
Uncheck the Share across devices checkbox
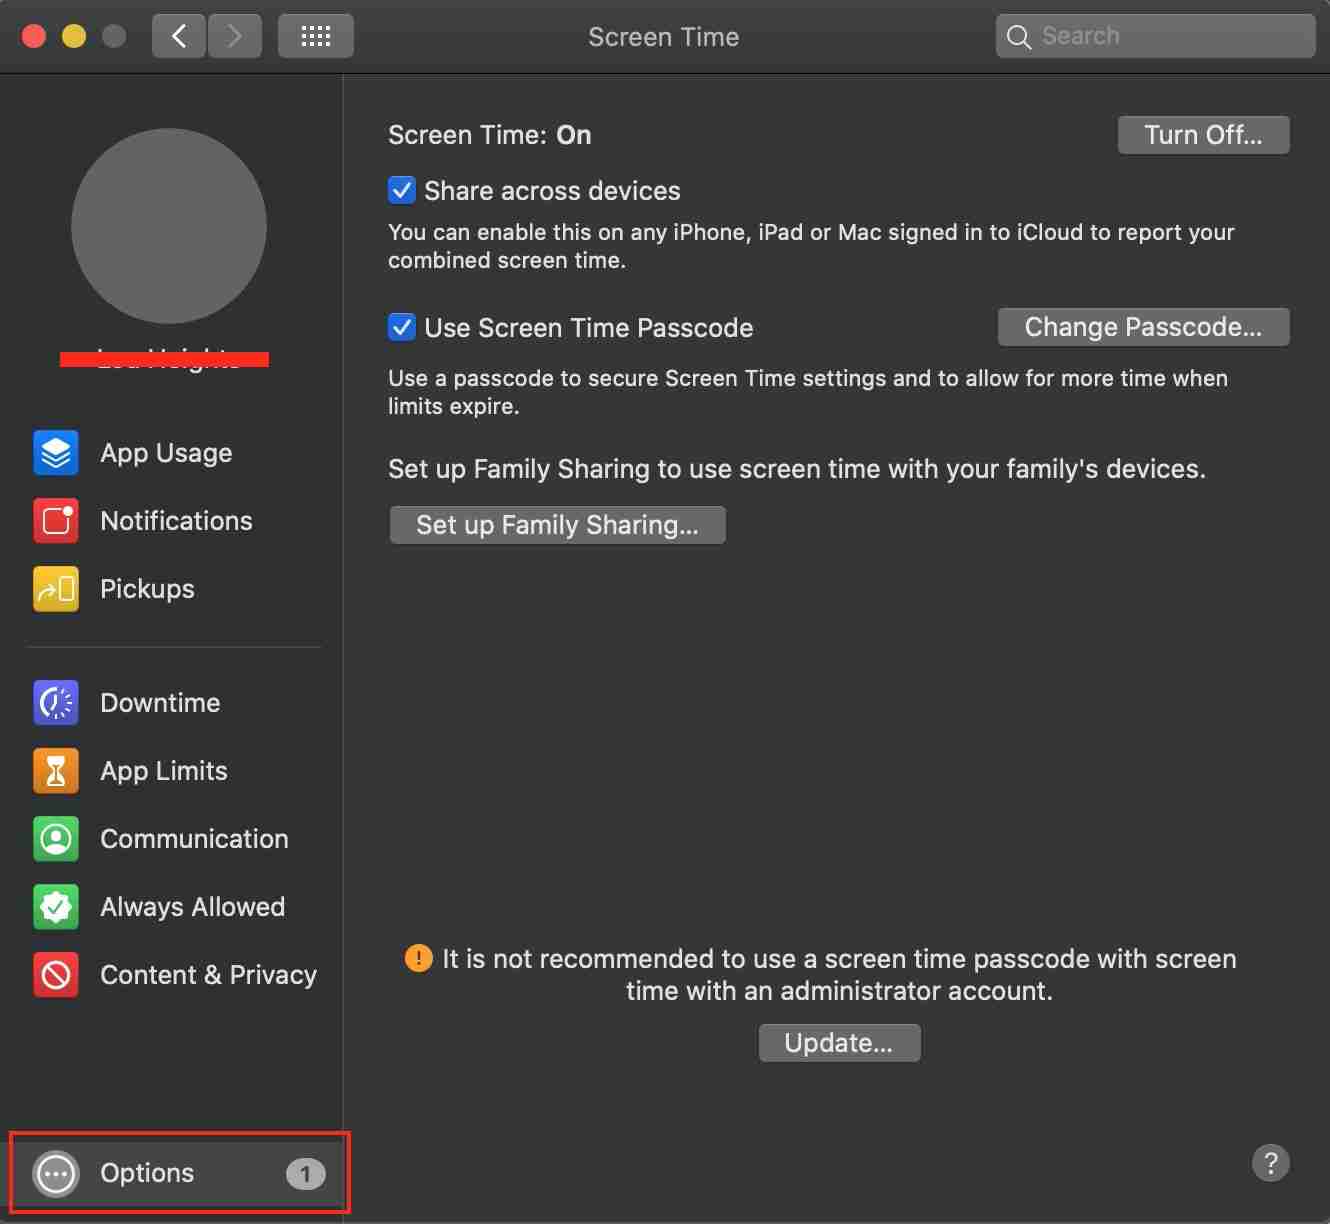(x=402, y=190)
